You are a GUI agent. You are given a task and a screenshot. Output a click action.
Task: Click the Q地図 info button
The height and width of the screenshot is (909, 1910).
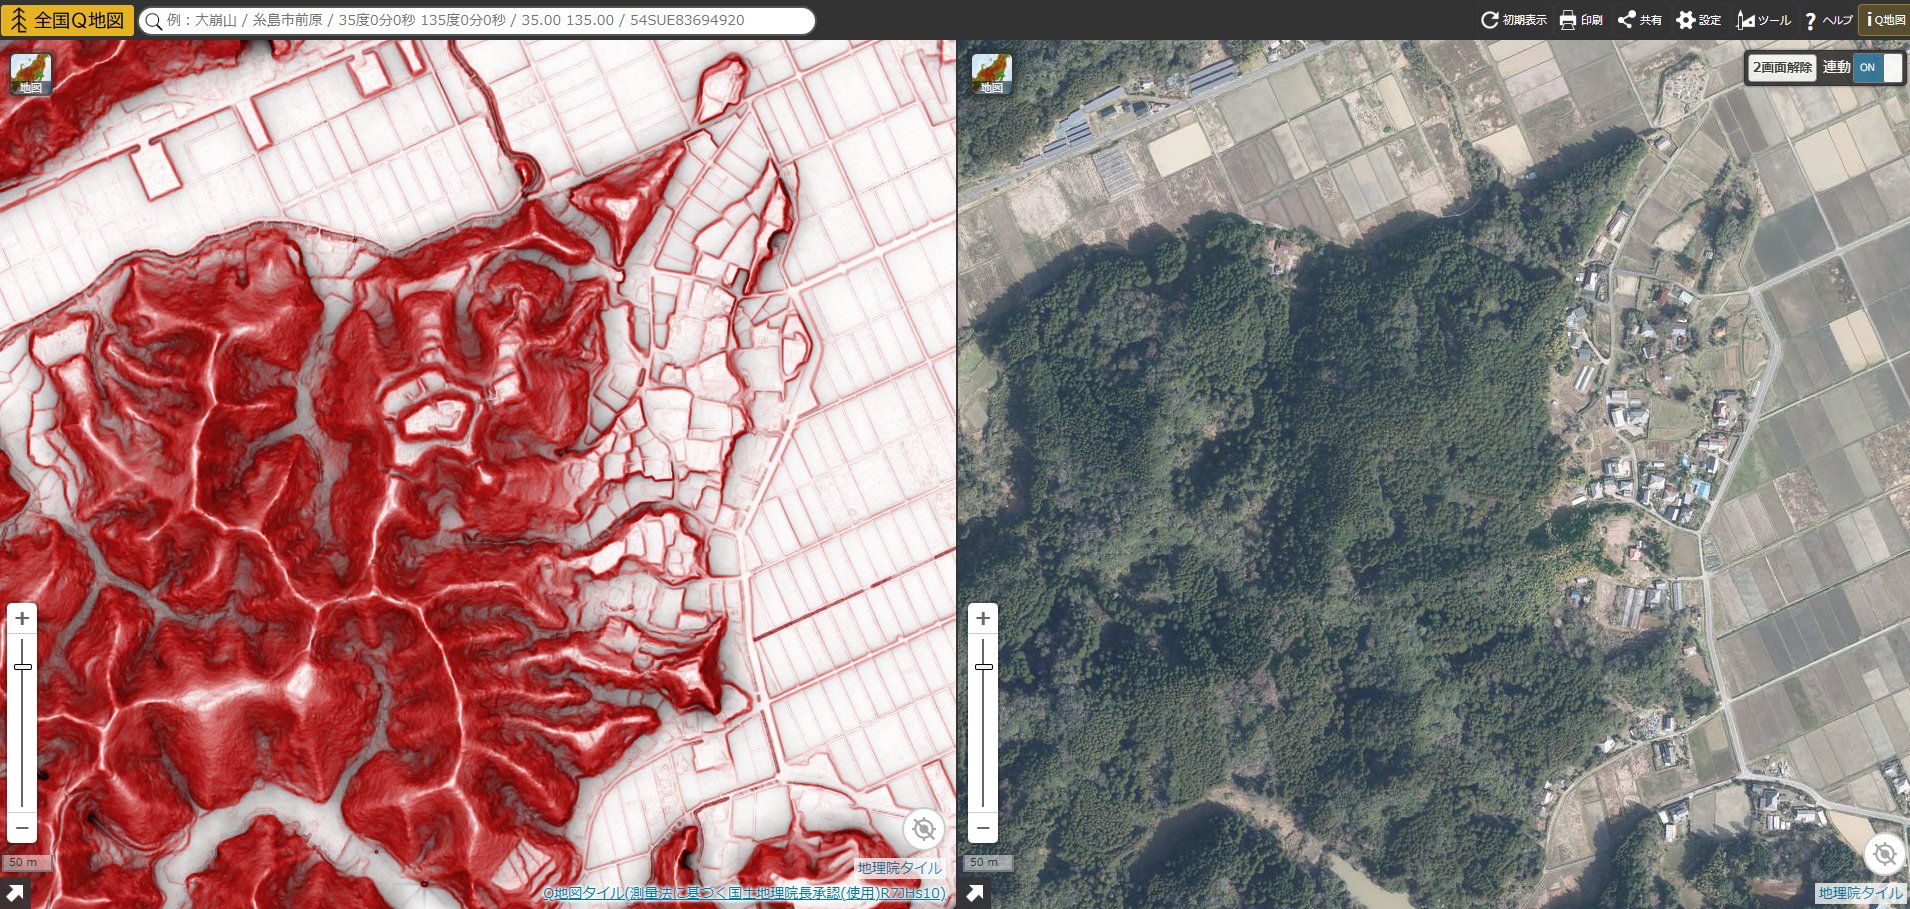click(x=1885, y=20)
